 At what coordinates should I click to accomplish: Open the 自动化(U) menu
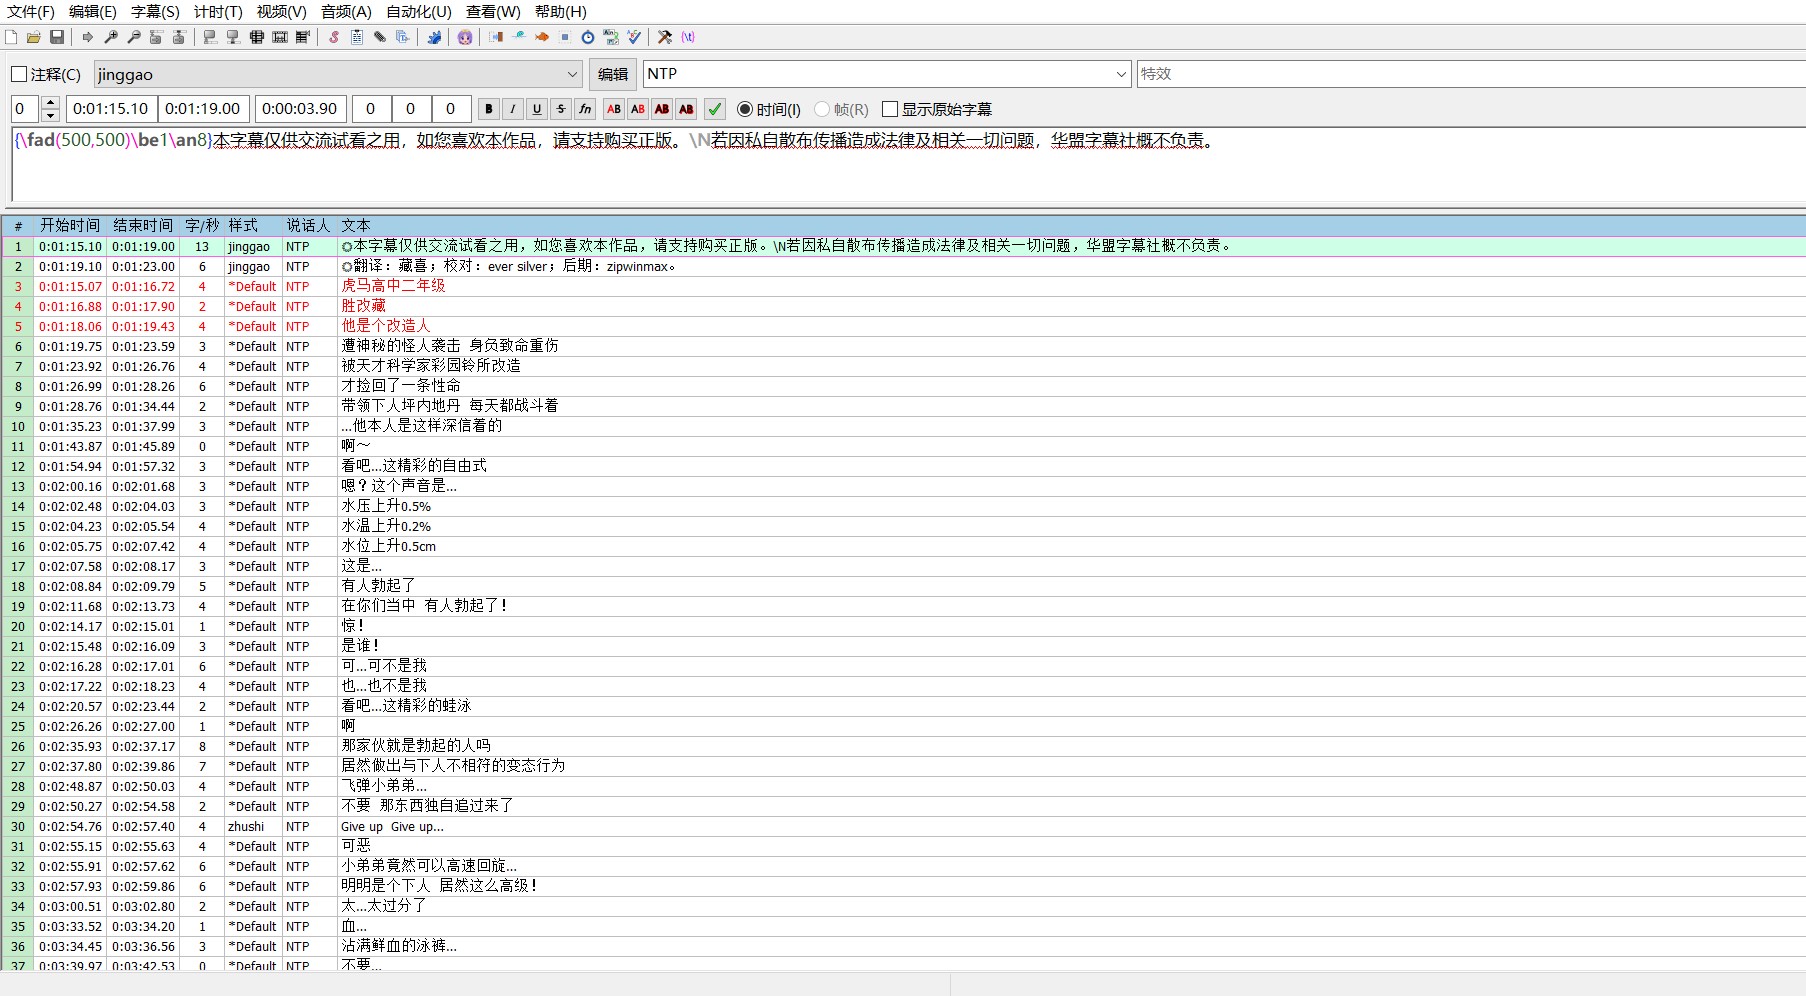419,12
